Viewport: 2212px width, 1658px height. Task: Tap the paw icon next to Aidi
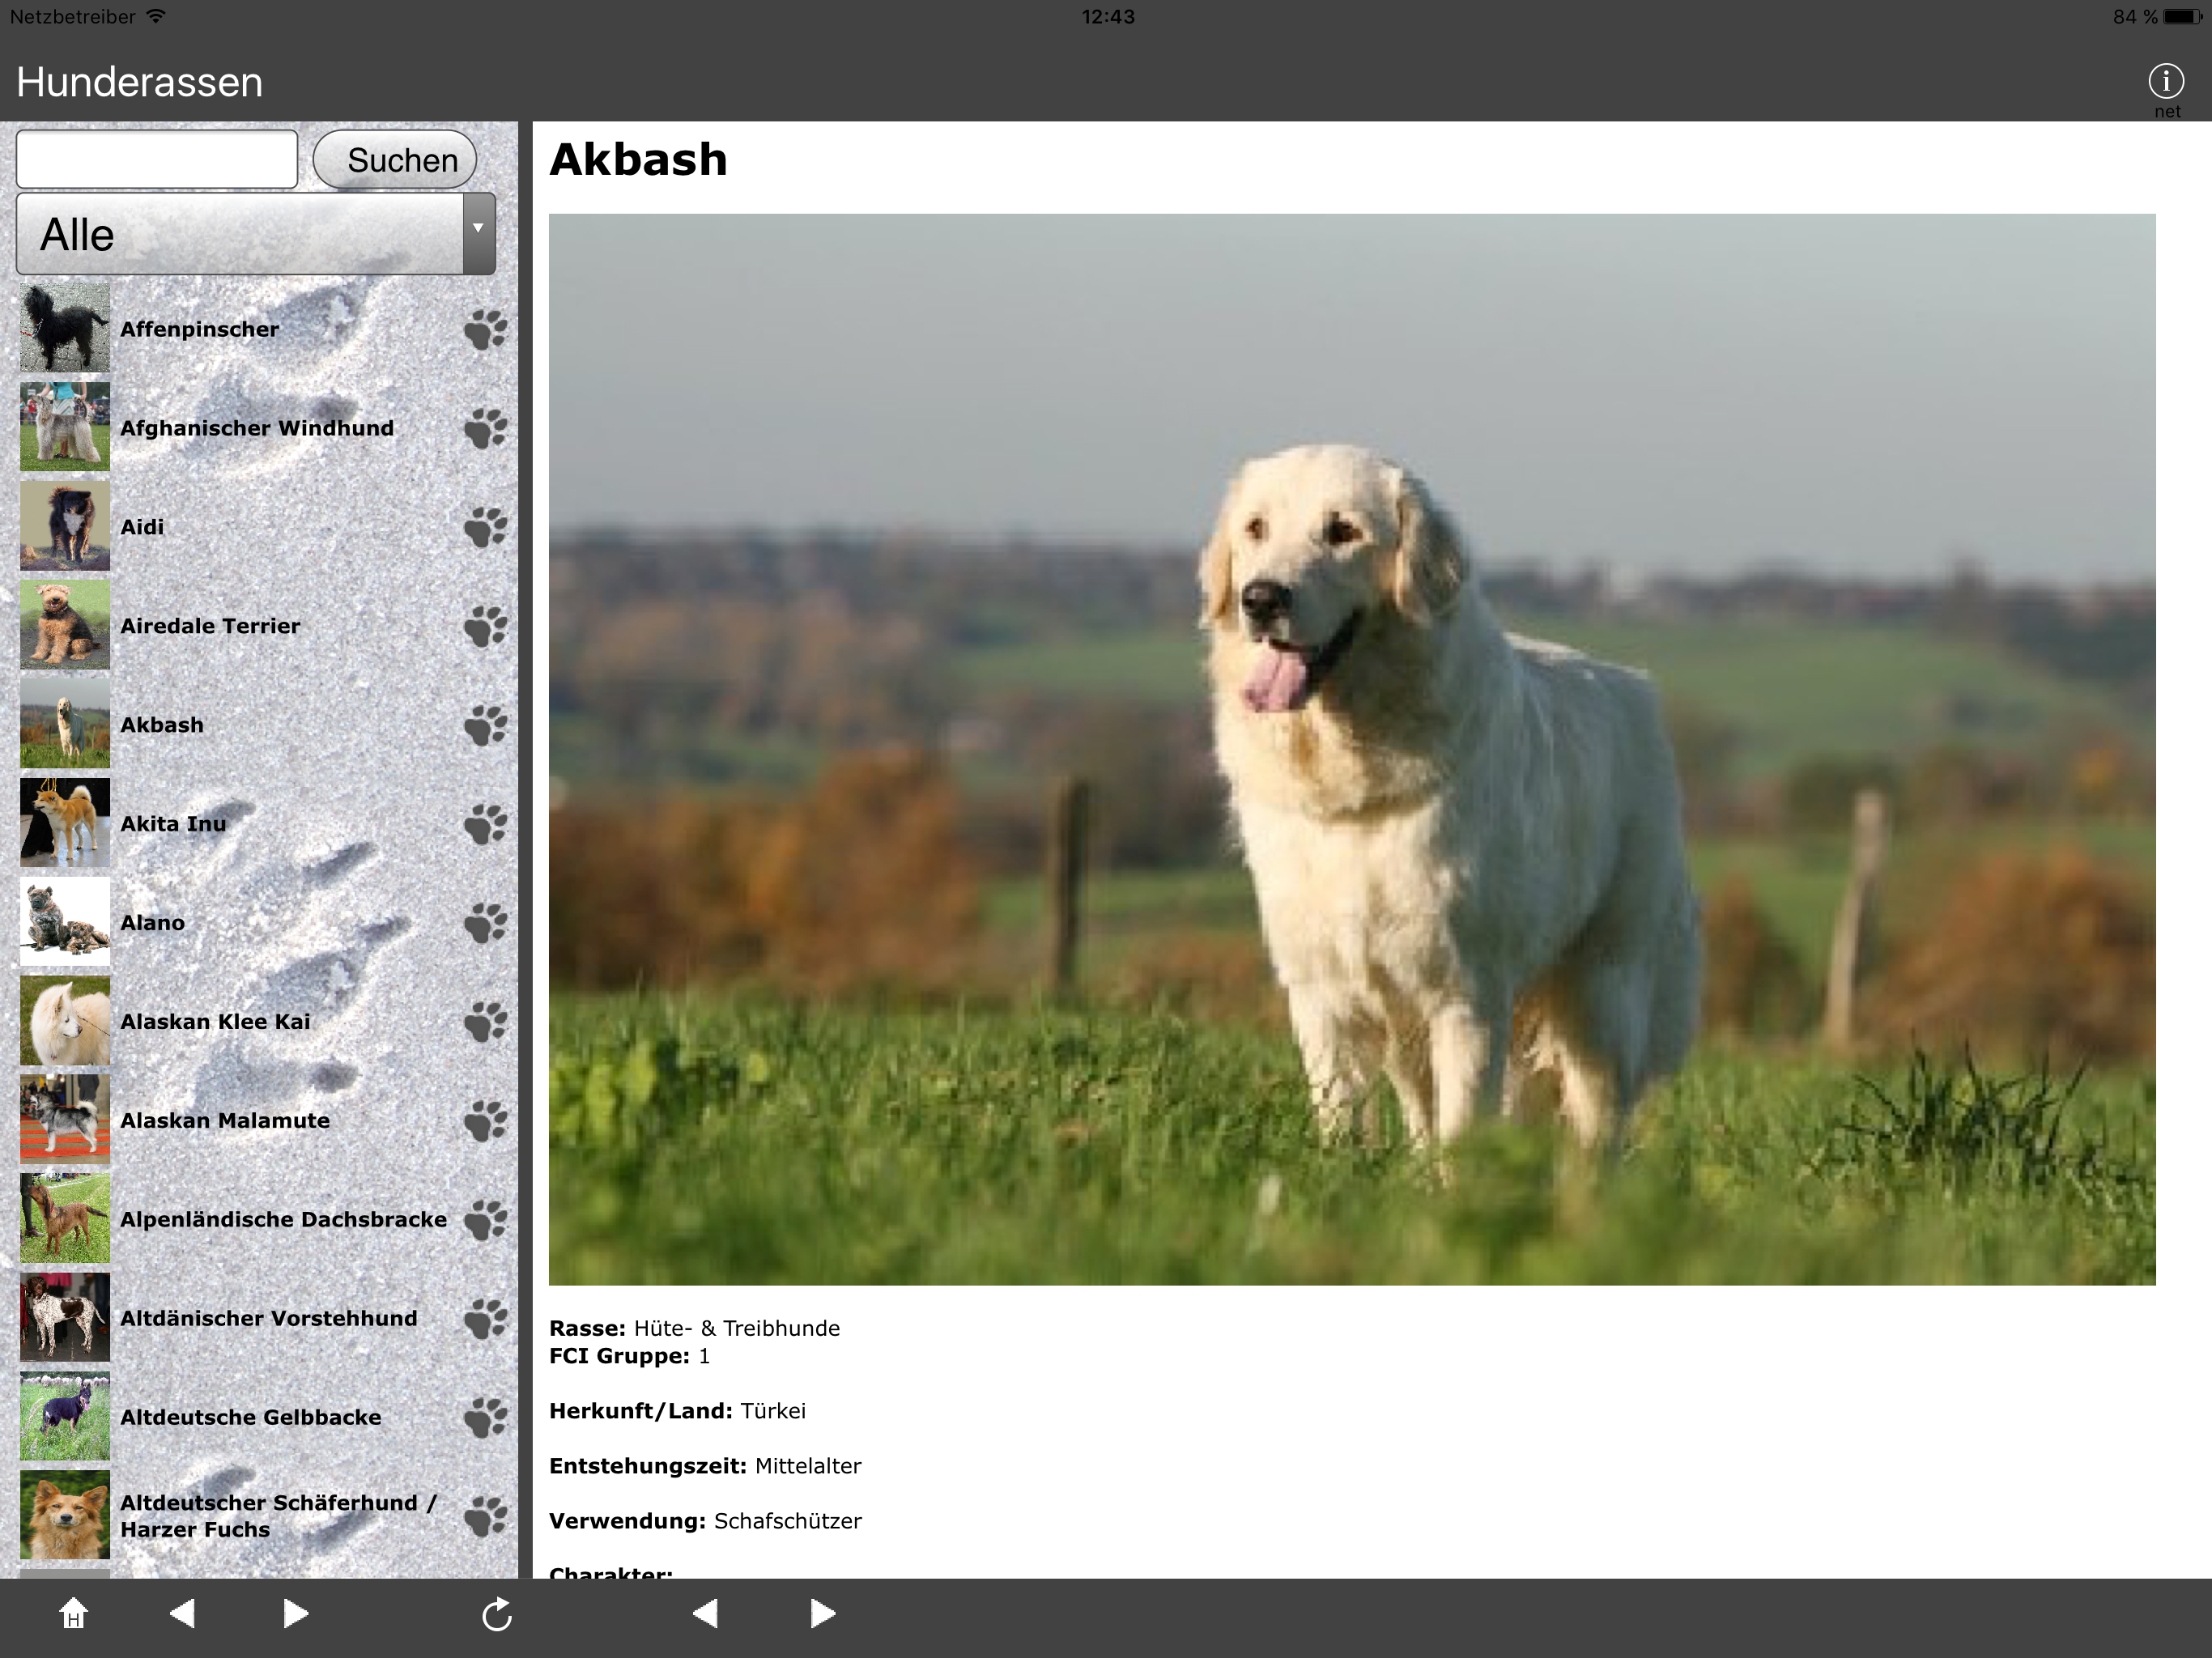pyautogui.click(x=486, y=527)
